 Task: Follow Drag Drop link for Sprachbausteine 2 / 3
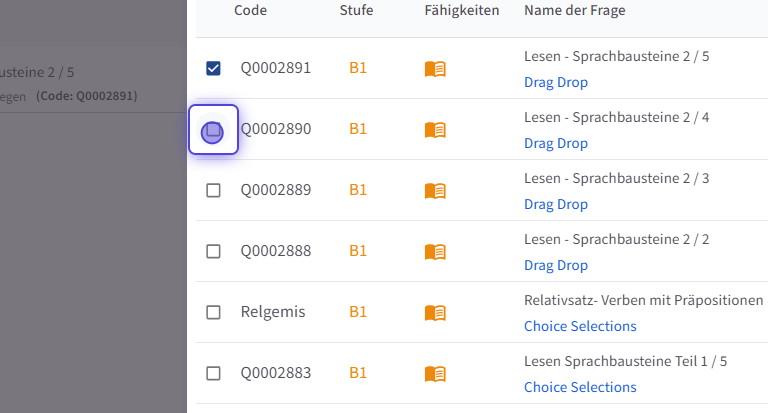pyautogui.click(x=556, y=204)
